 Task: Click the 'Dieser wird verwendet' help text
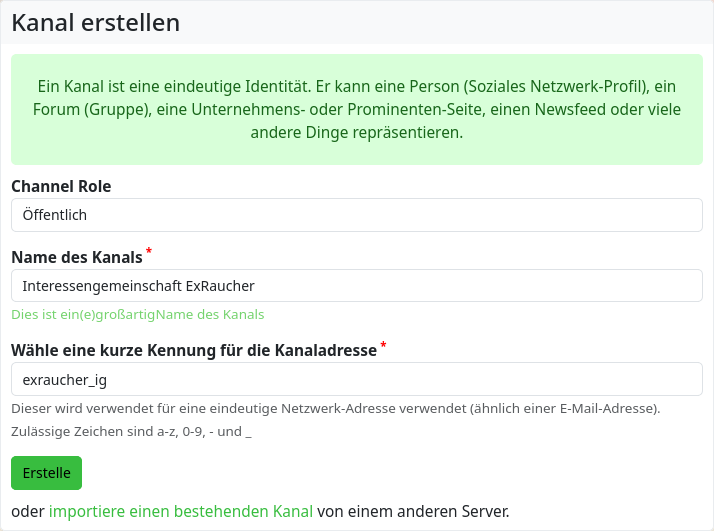[336, 408]
